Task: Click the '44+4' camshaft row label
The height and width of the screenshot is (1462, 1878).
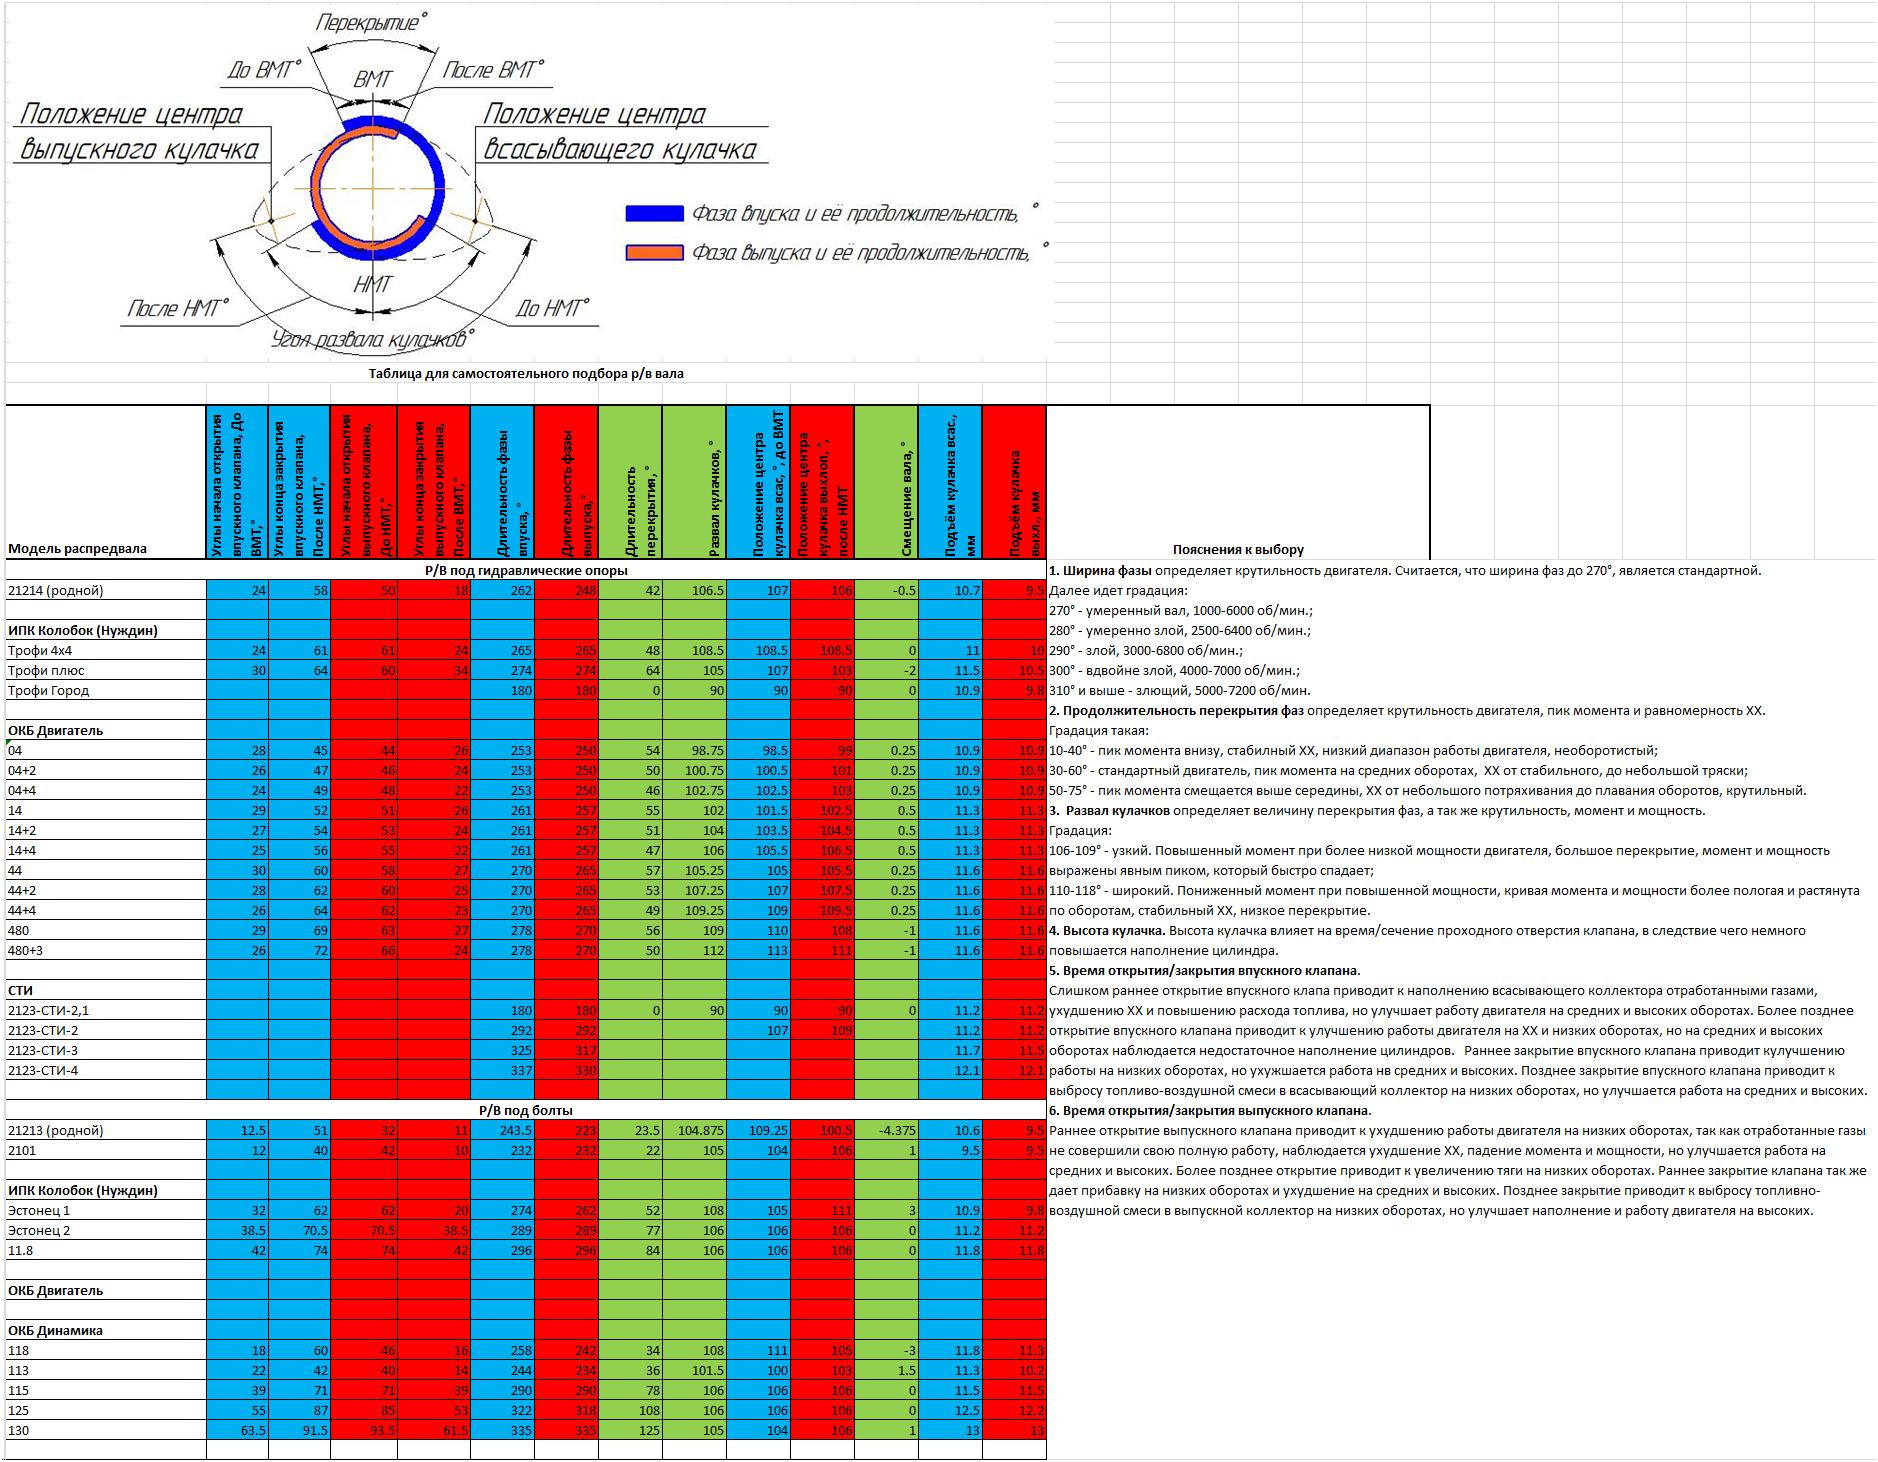Action: click(106, 910)
